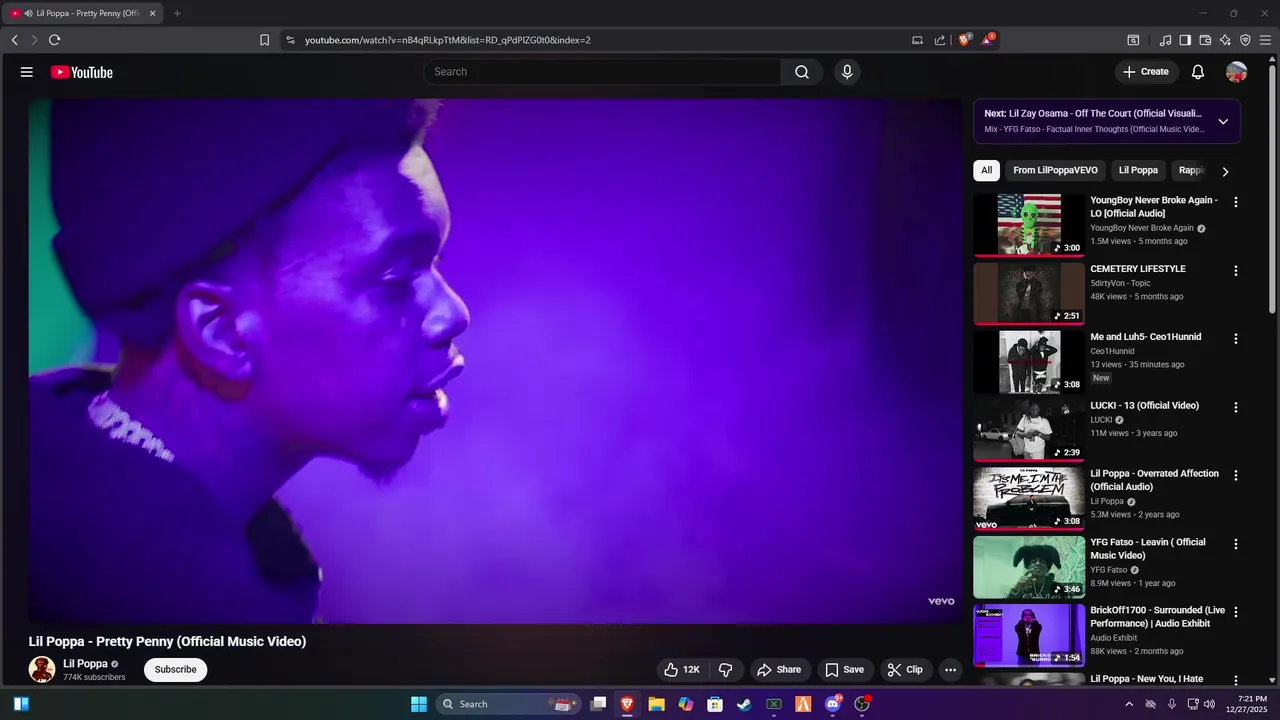Toggle the browser sidebar panel
Viewport: 1280px width, 720px height.
pyautogui.click(x=1185, y=40)
